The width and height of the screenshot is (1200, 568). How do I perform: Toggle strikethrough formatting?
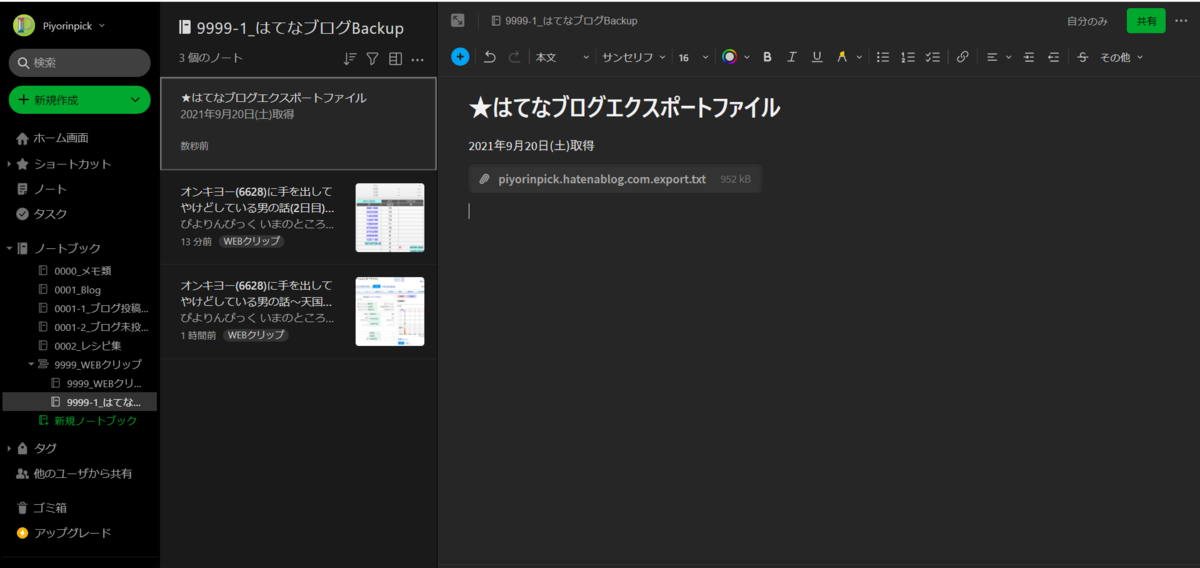(x=1083, y=57)
